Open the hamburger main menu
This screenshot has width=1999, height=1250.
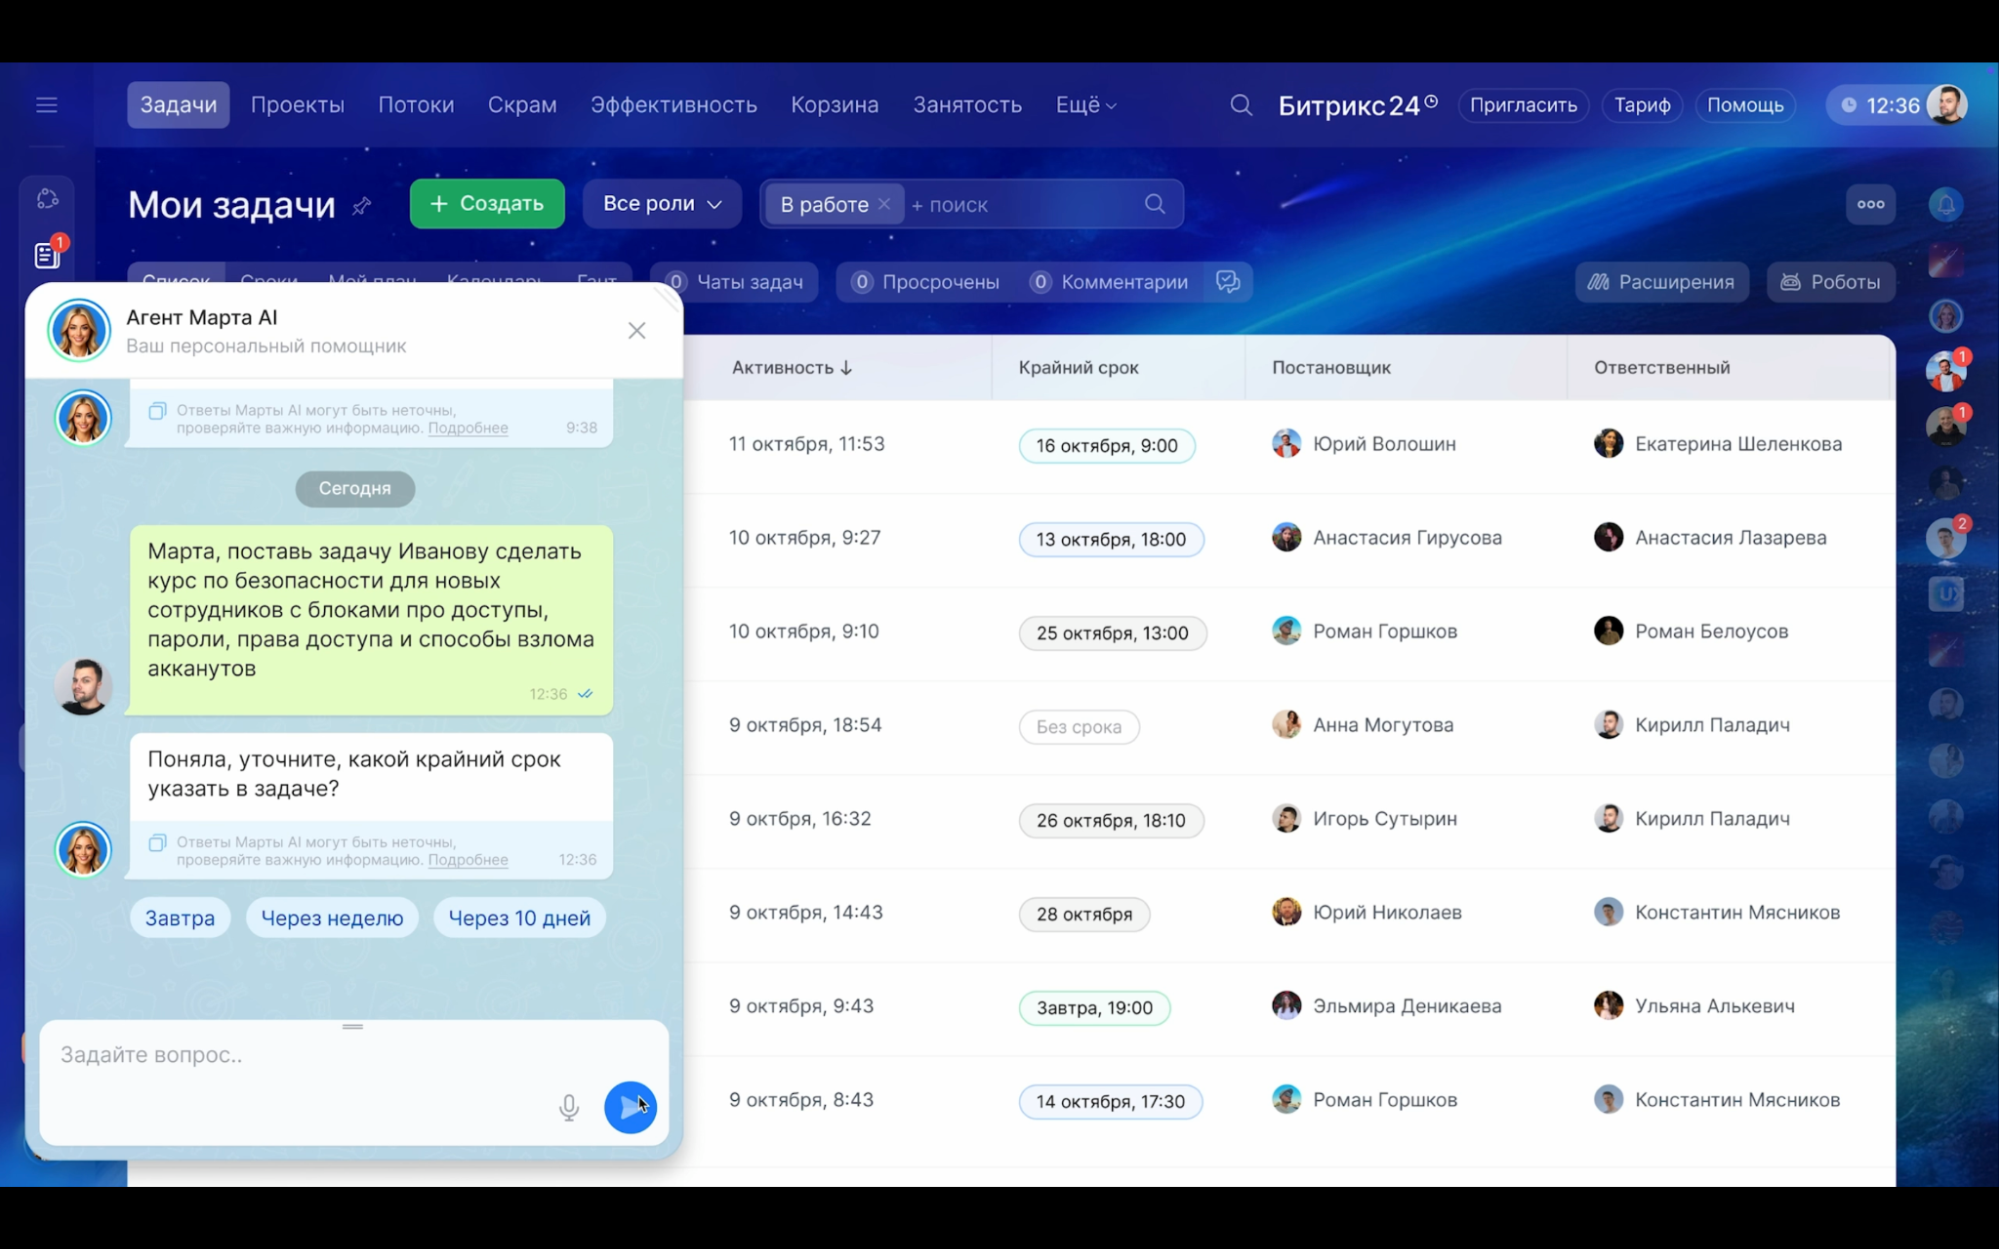coord(47,105)
